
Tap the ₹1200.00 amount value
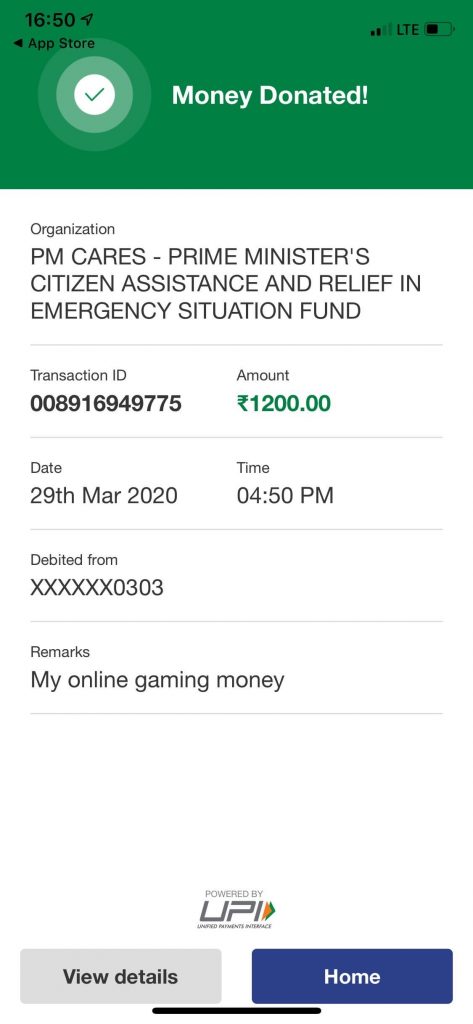coord(284,404)
